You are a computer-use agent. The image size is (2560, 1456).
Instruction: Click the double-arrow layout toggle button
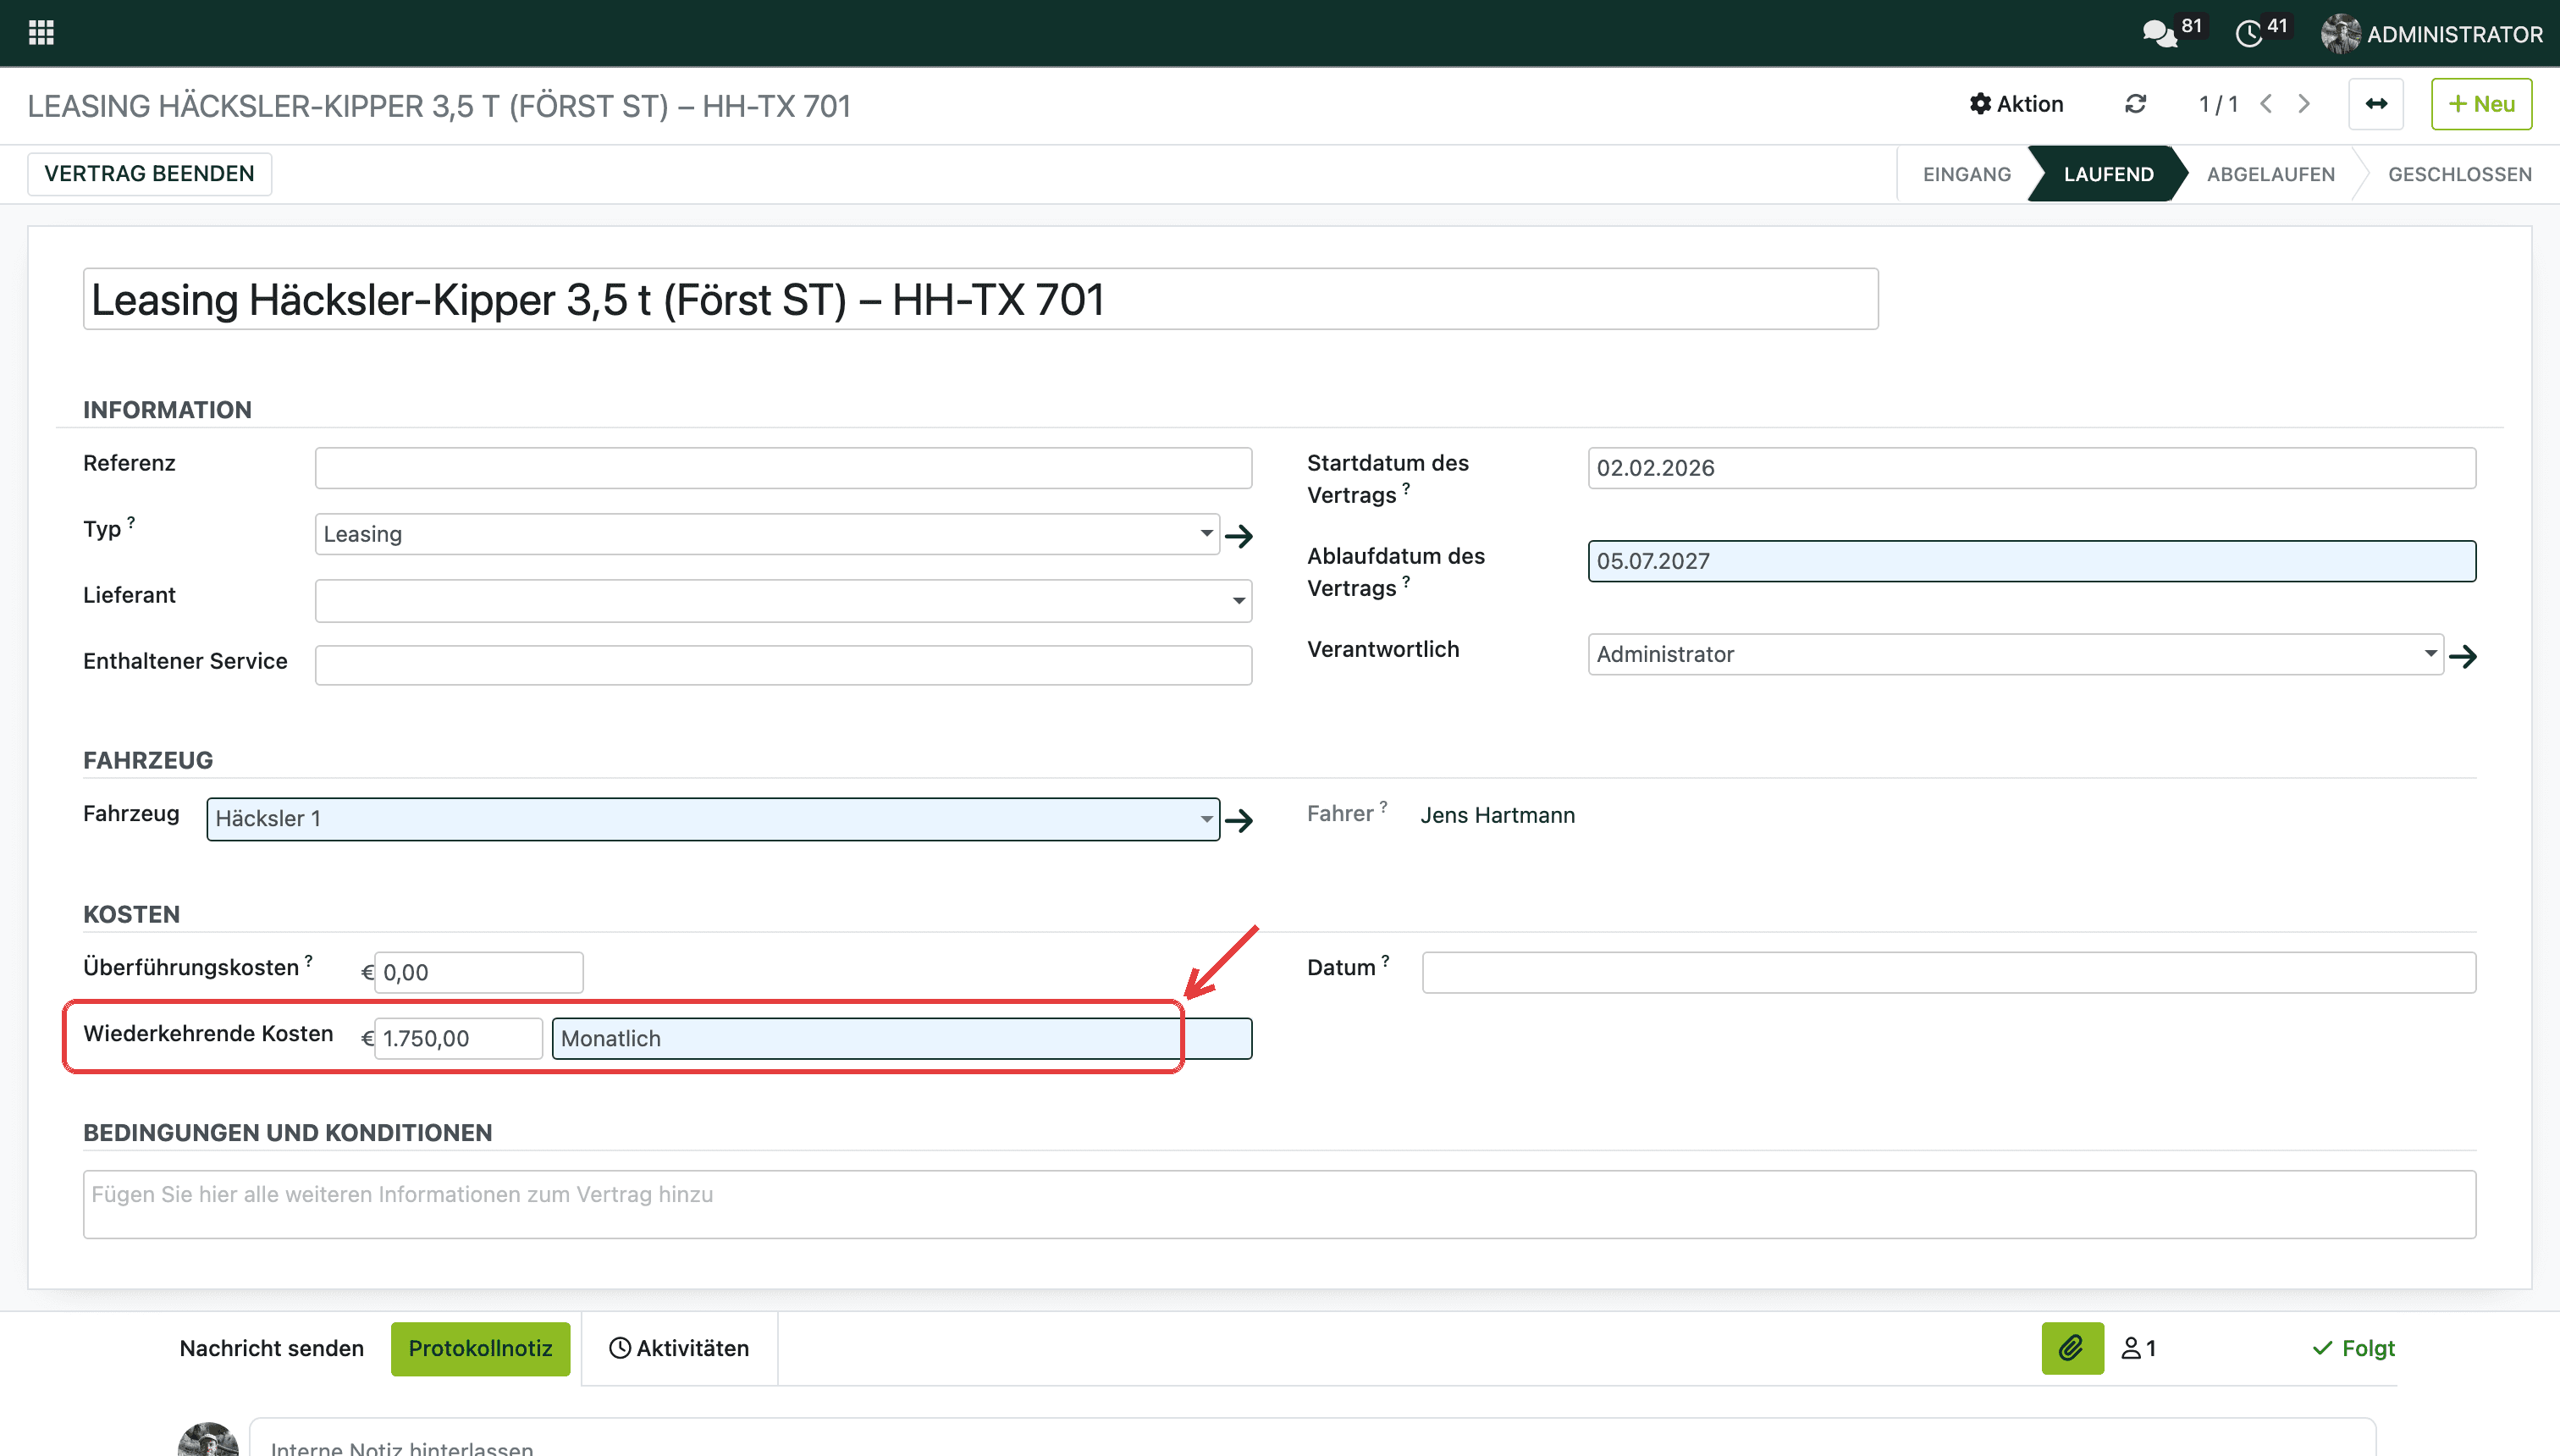point(2376,104)
